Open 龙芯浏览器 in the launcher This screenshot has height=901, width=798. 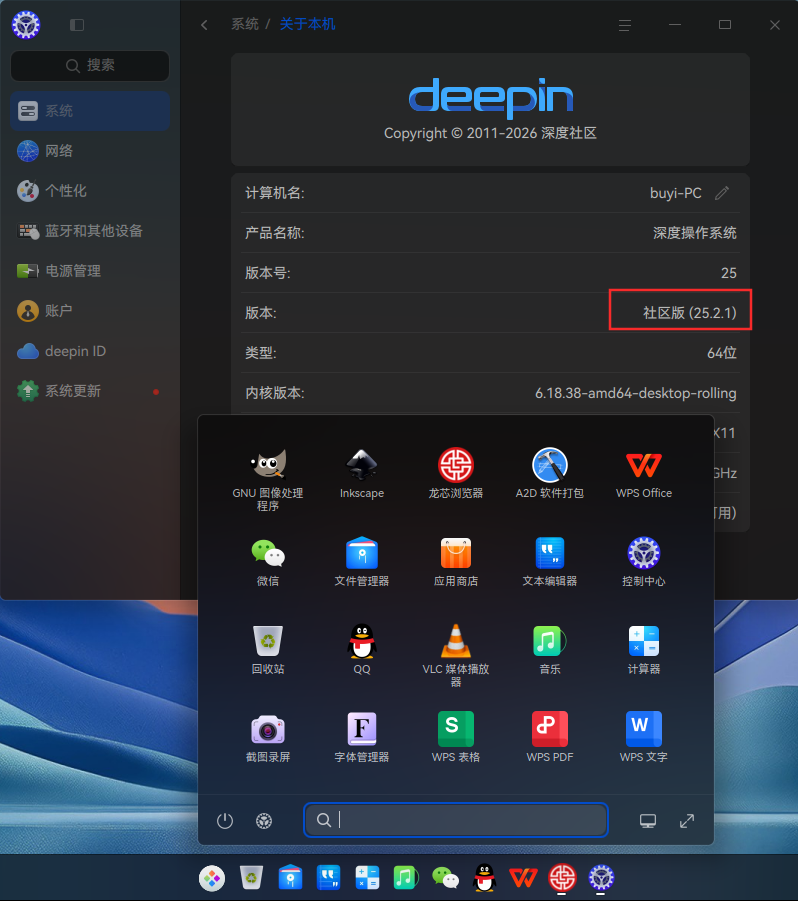click(456, 473)
